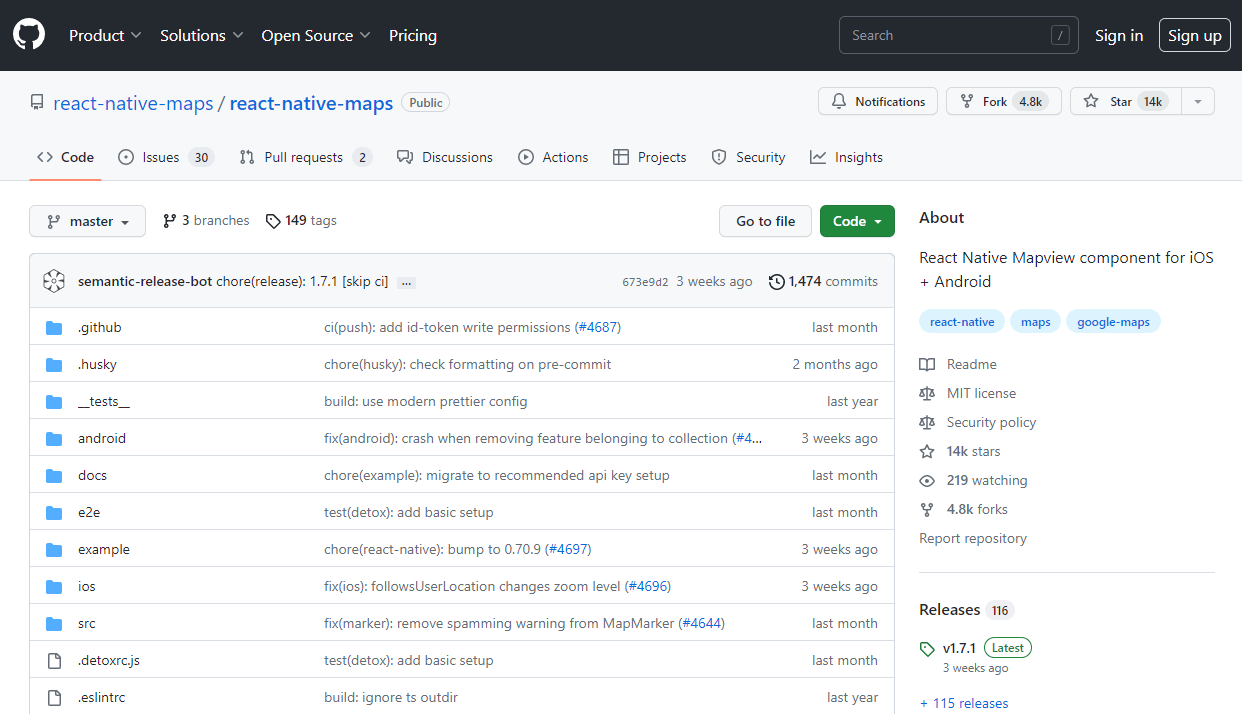Image resolution: width=1242 pixels, height=714 pixels.
Task: Click the Go to file button
Action: point(765,222)
